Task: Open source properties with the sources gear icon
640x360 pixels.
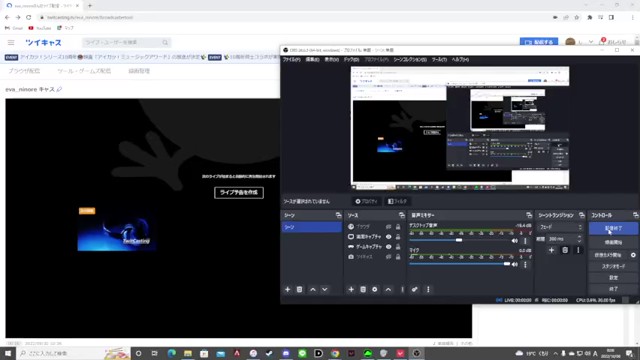Action: tap(375, 289)
